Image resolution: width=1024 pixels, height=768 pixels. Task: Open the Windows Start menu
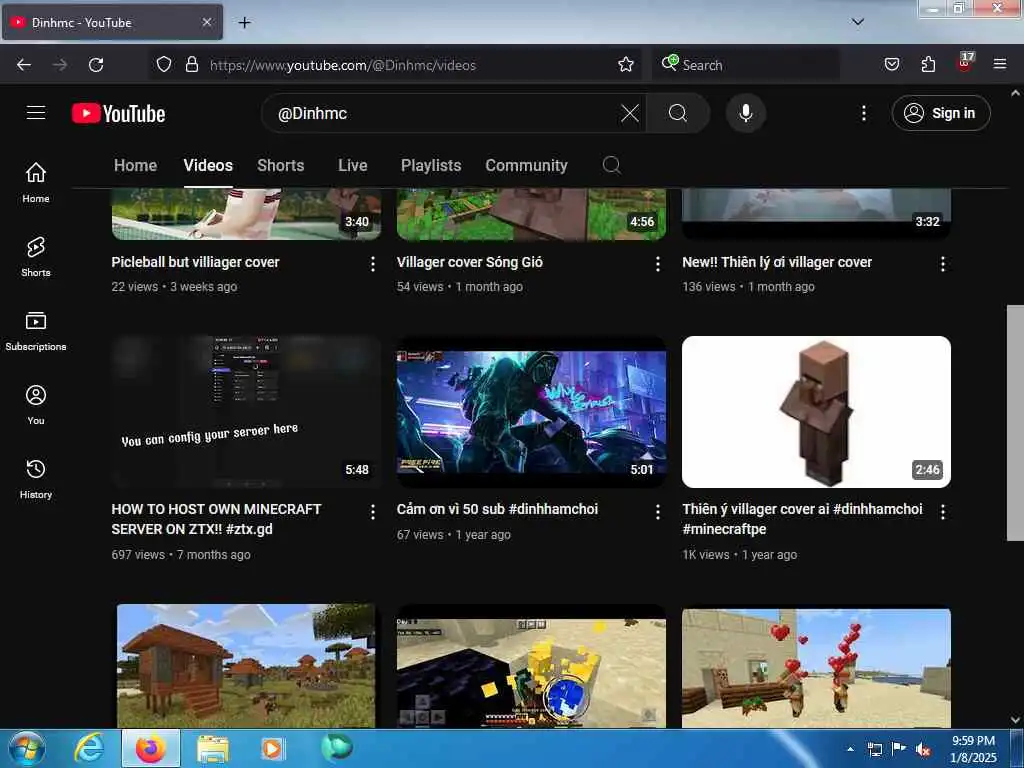[27, 748]
